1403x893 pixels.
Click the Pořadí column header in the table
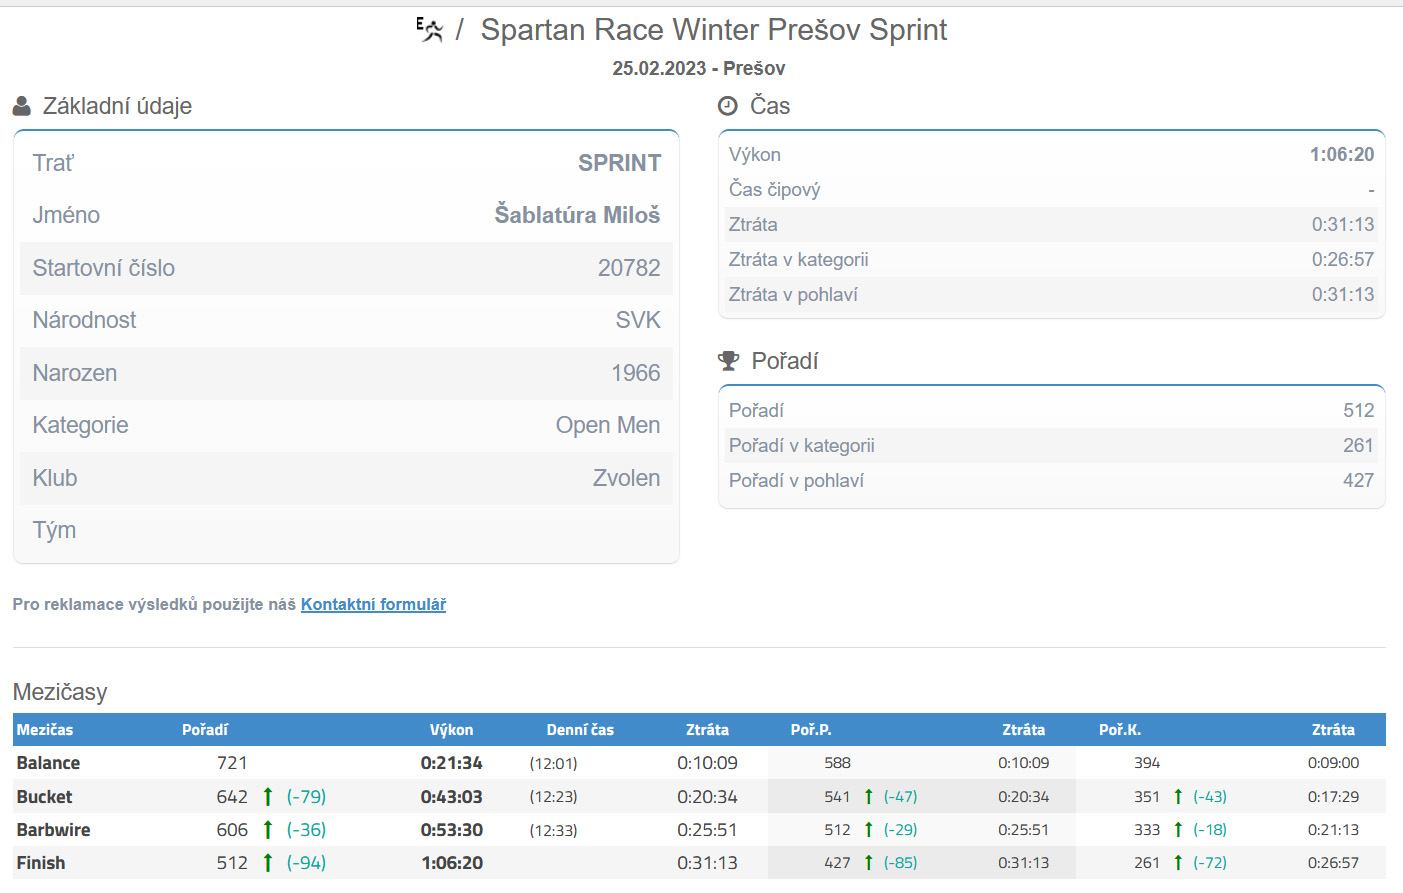point(205,730)
